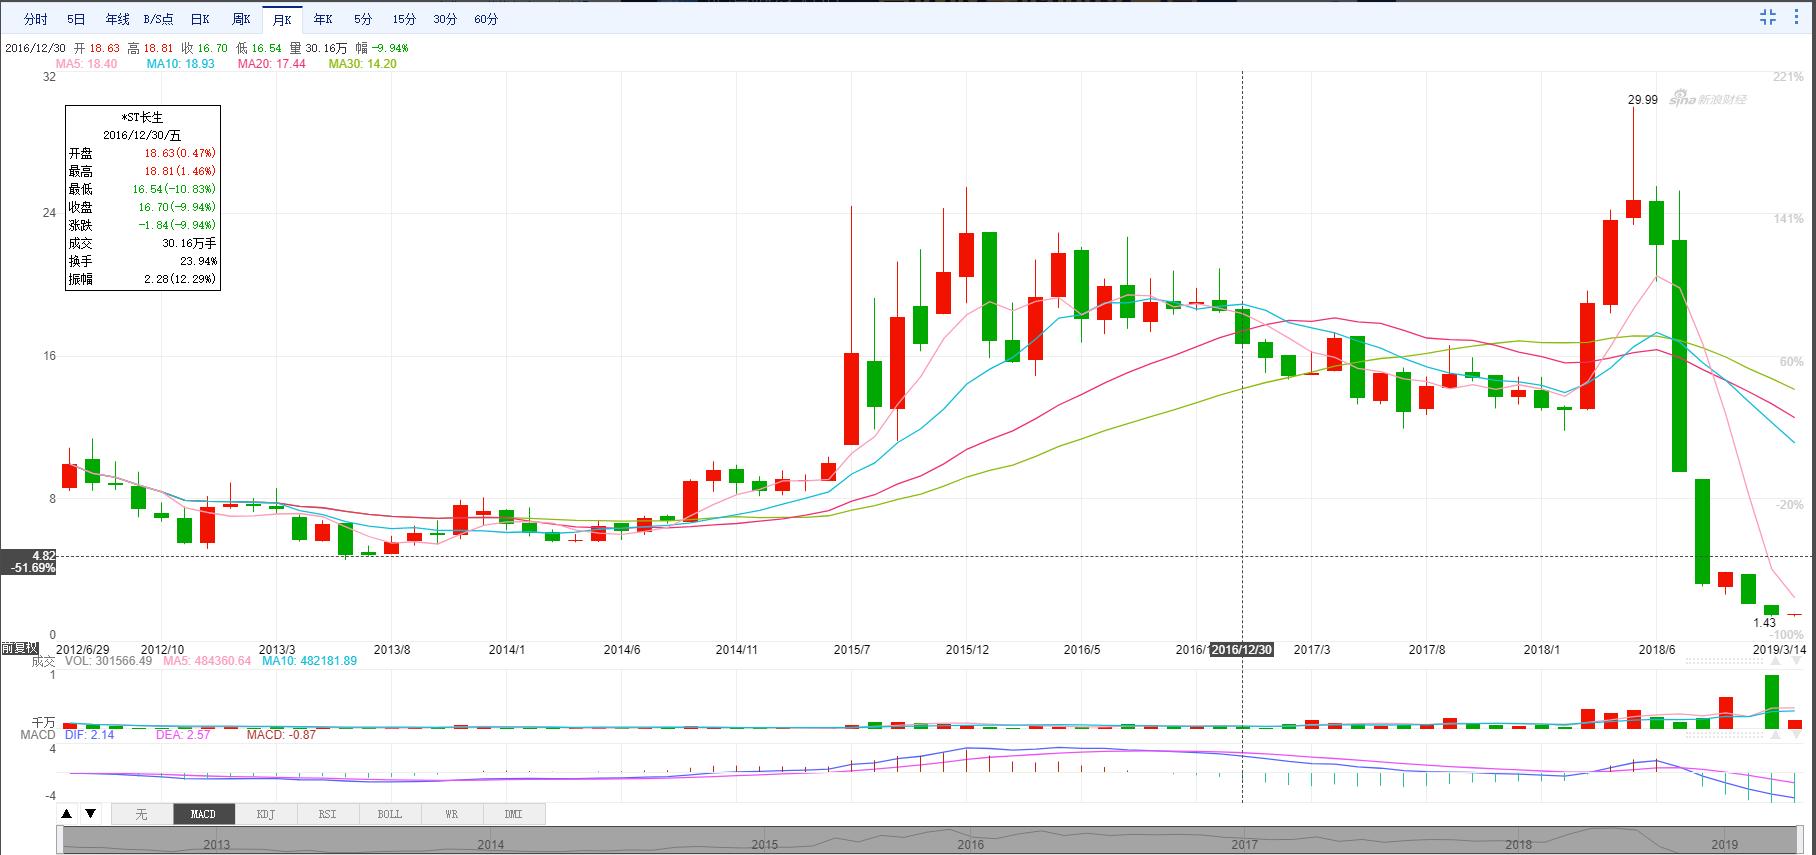1816x855 pixels.
Task: Show the BOLL indicator
Action: coord(389,814)
